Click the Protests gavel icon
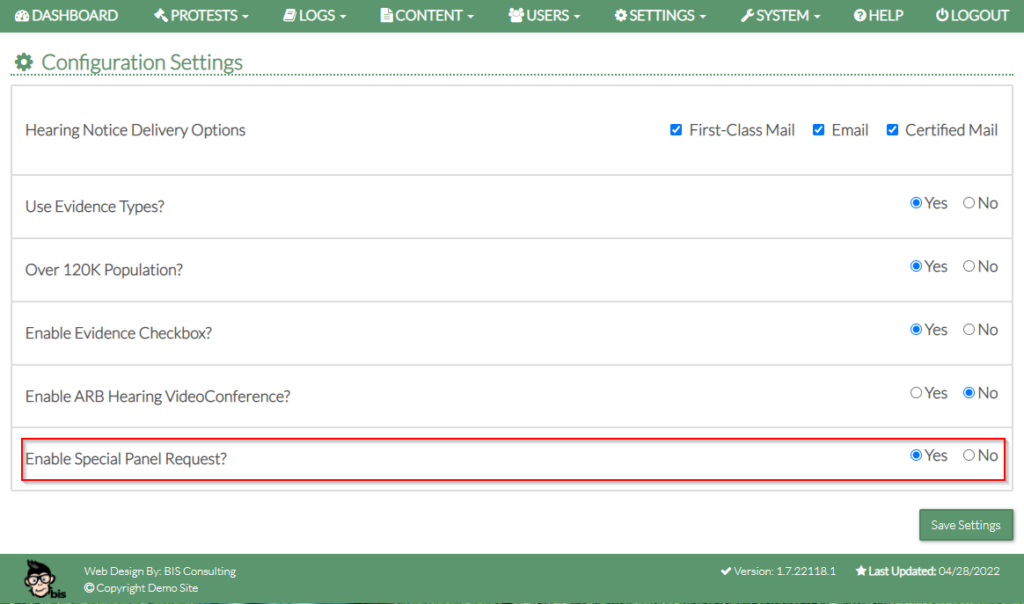The width and height of the screenshot is (1024, 604). tap(161, 16)
